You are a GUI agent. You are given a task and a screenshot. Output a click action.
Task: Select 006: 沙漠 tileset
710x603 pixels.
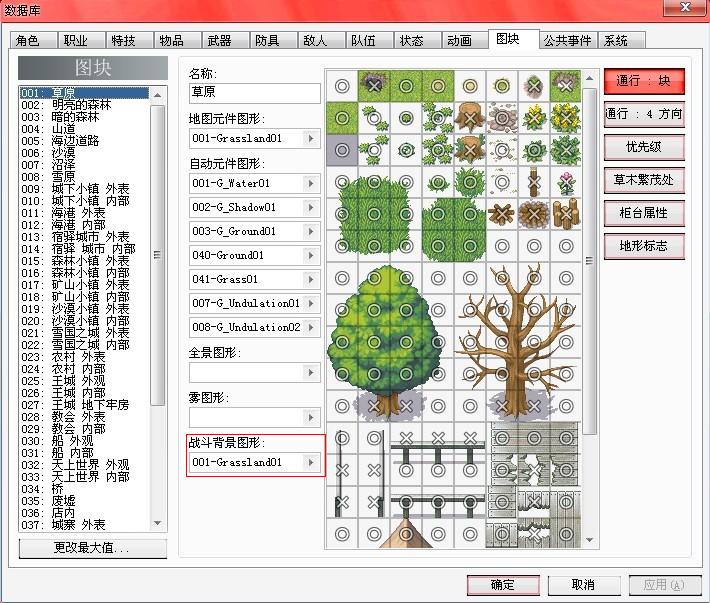(x=84, y=153)
